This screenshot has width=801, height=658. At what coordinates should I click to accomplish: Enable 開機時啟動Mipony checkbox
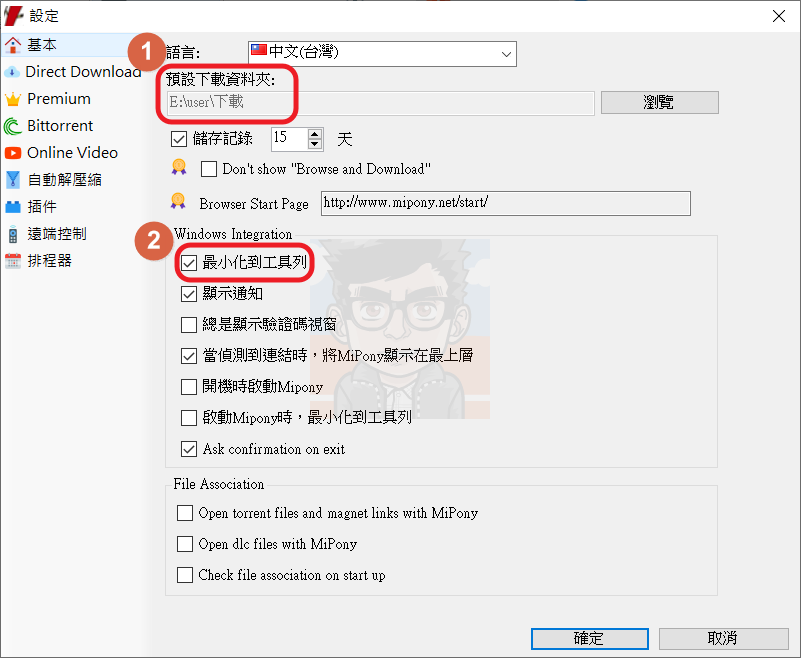(189, 387)
